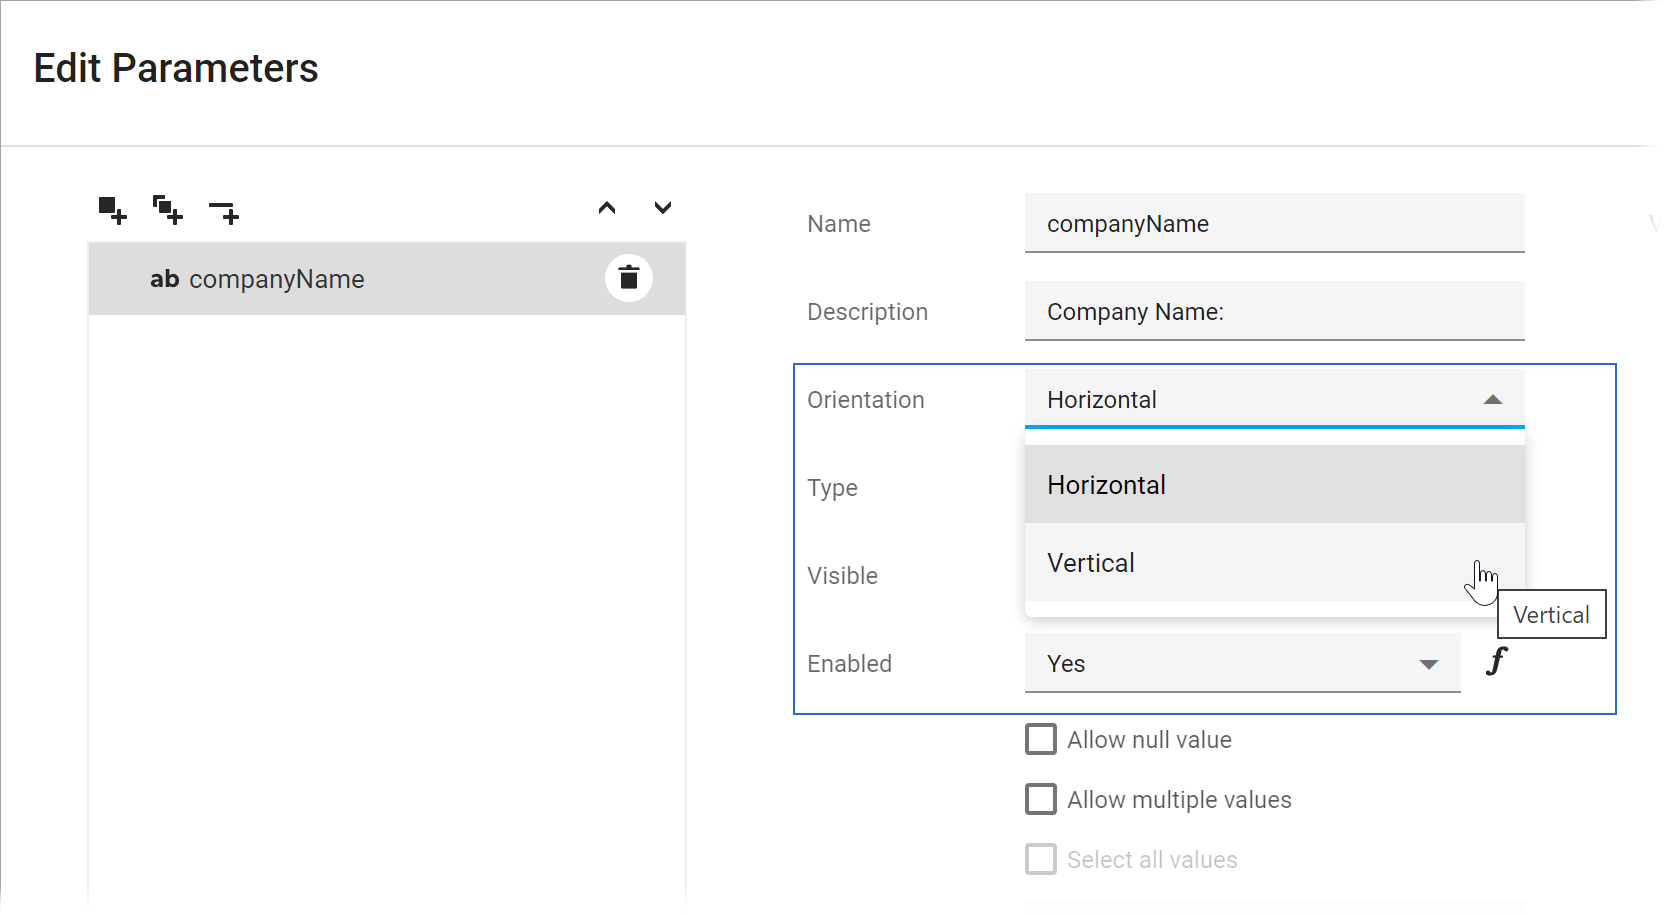Check the Allow null value checkbox

click(x=1040, y=738)
